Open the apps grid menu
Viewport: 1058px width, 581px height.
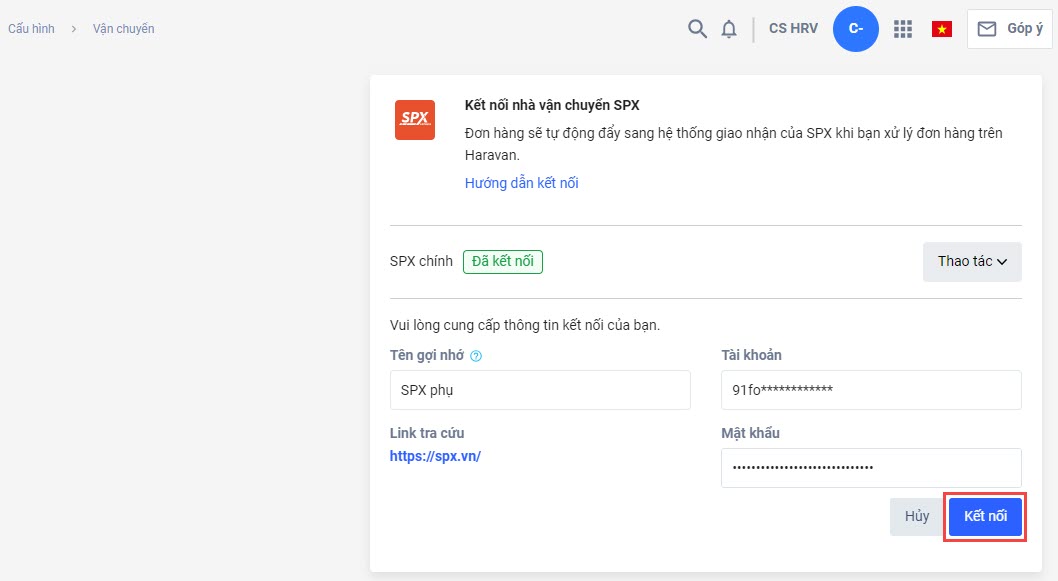coord(903,29)
